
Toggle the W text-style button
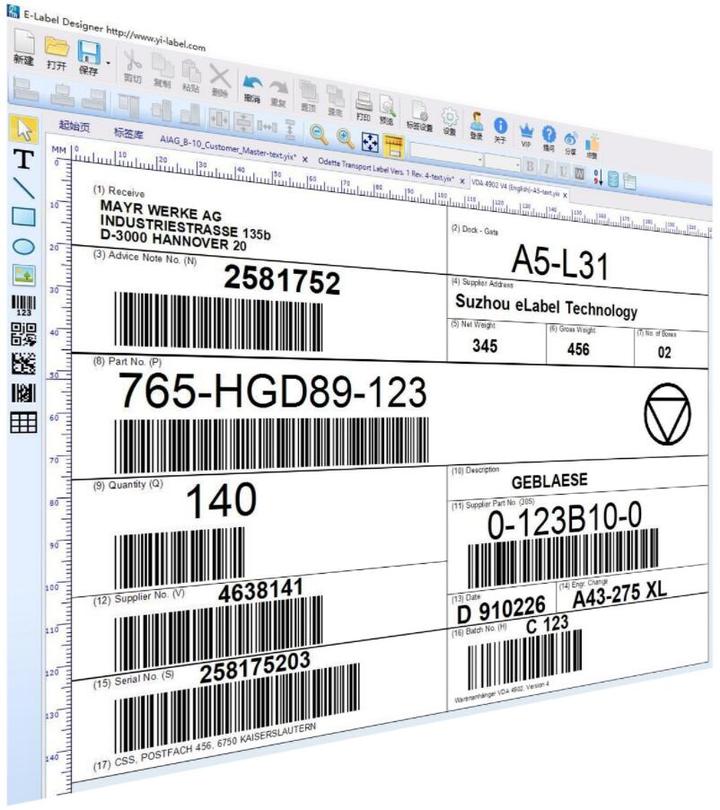tap(580, 174)
